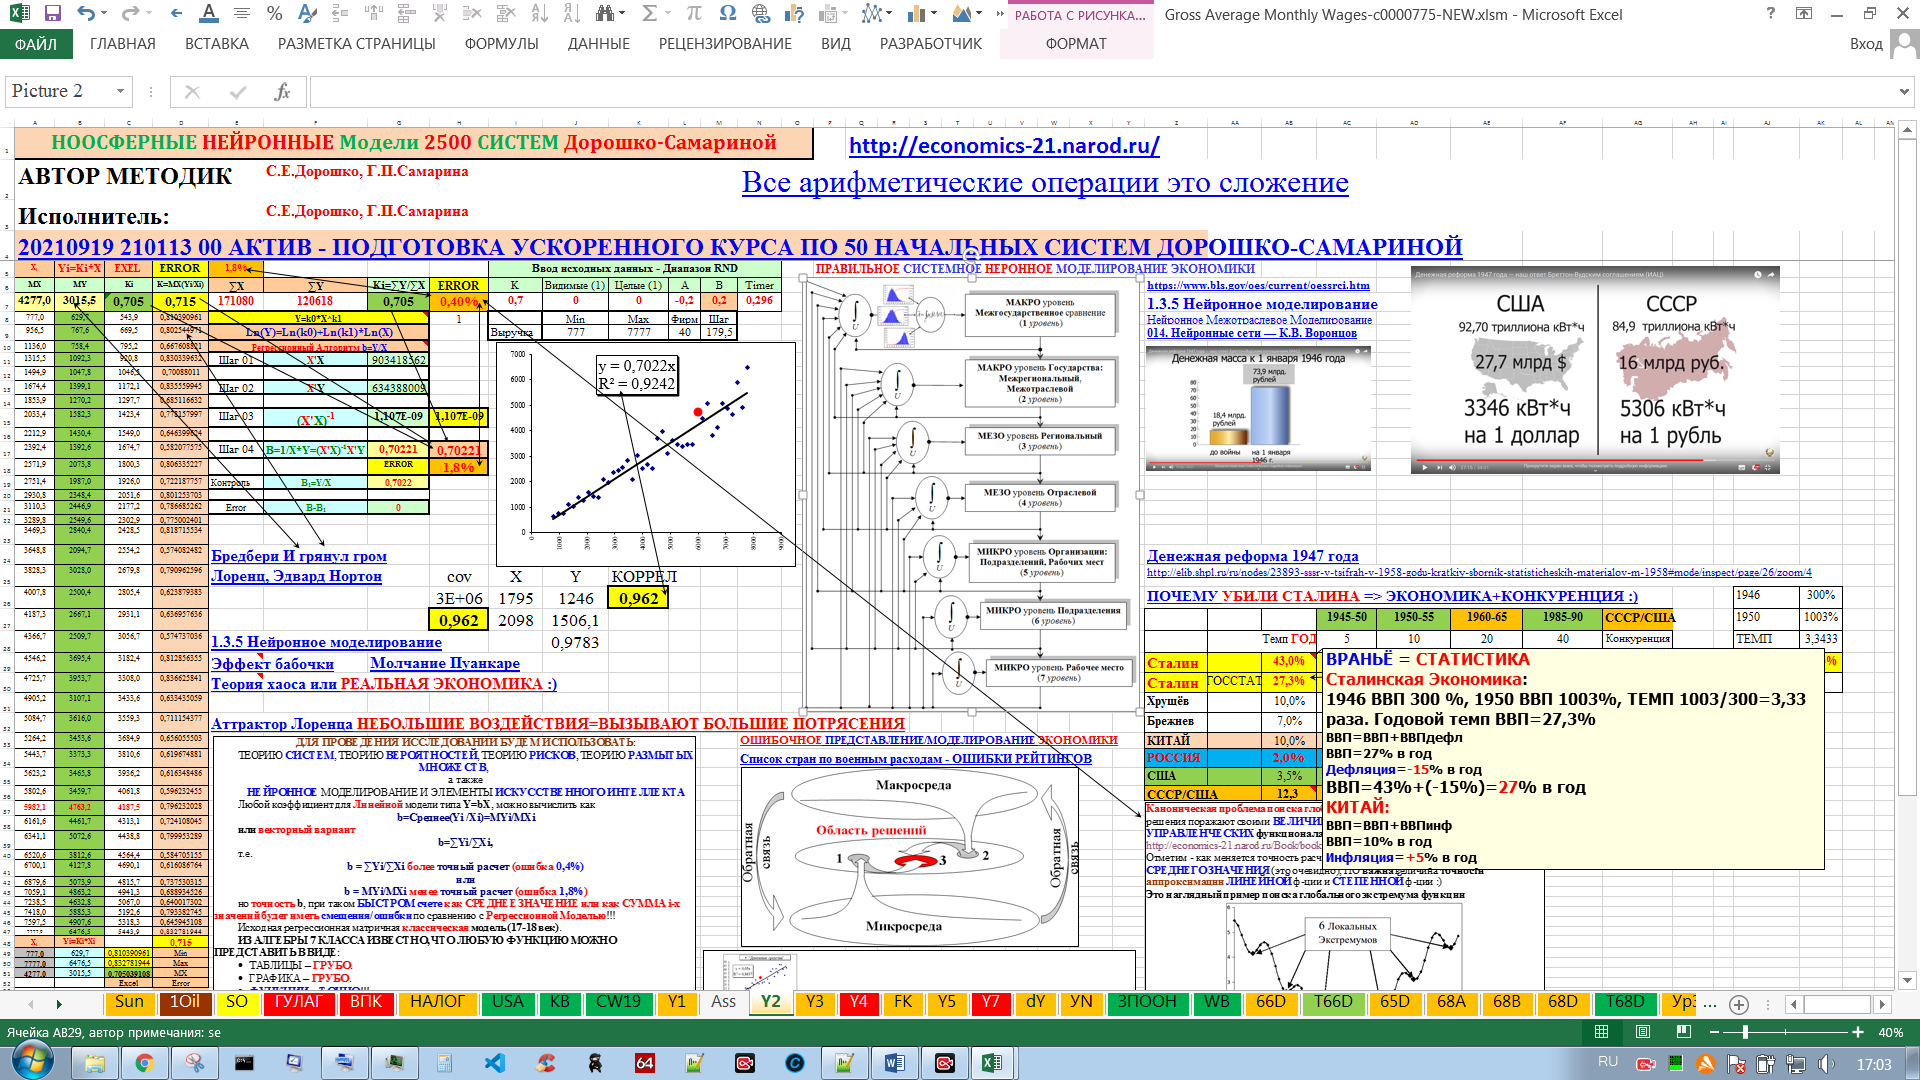Click the AutoSum sigma icon
The height and width of the screenshot is (1080, 1920).
[x=649, y=14]
